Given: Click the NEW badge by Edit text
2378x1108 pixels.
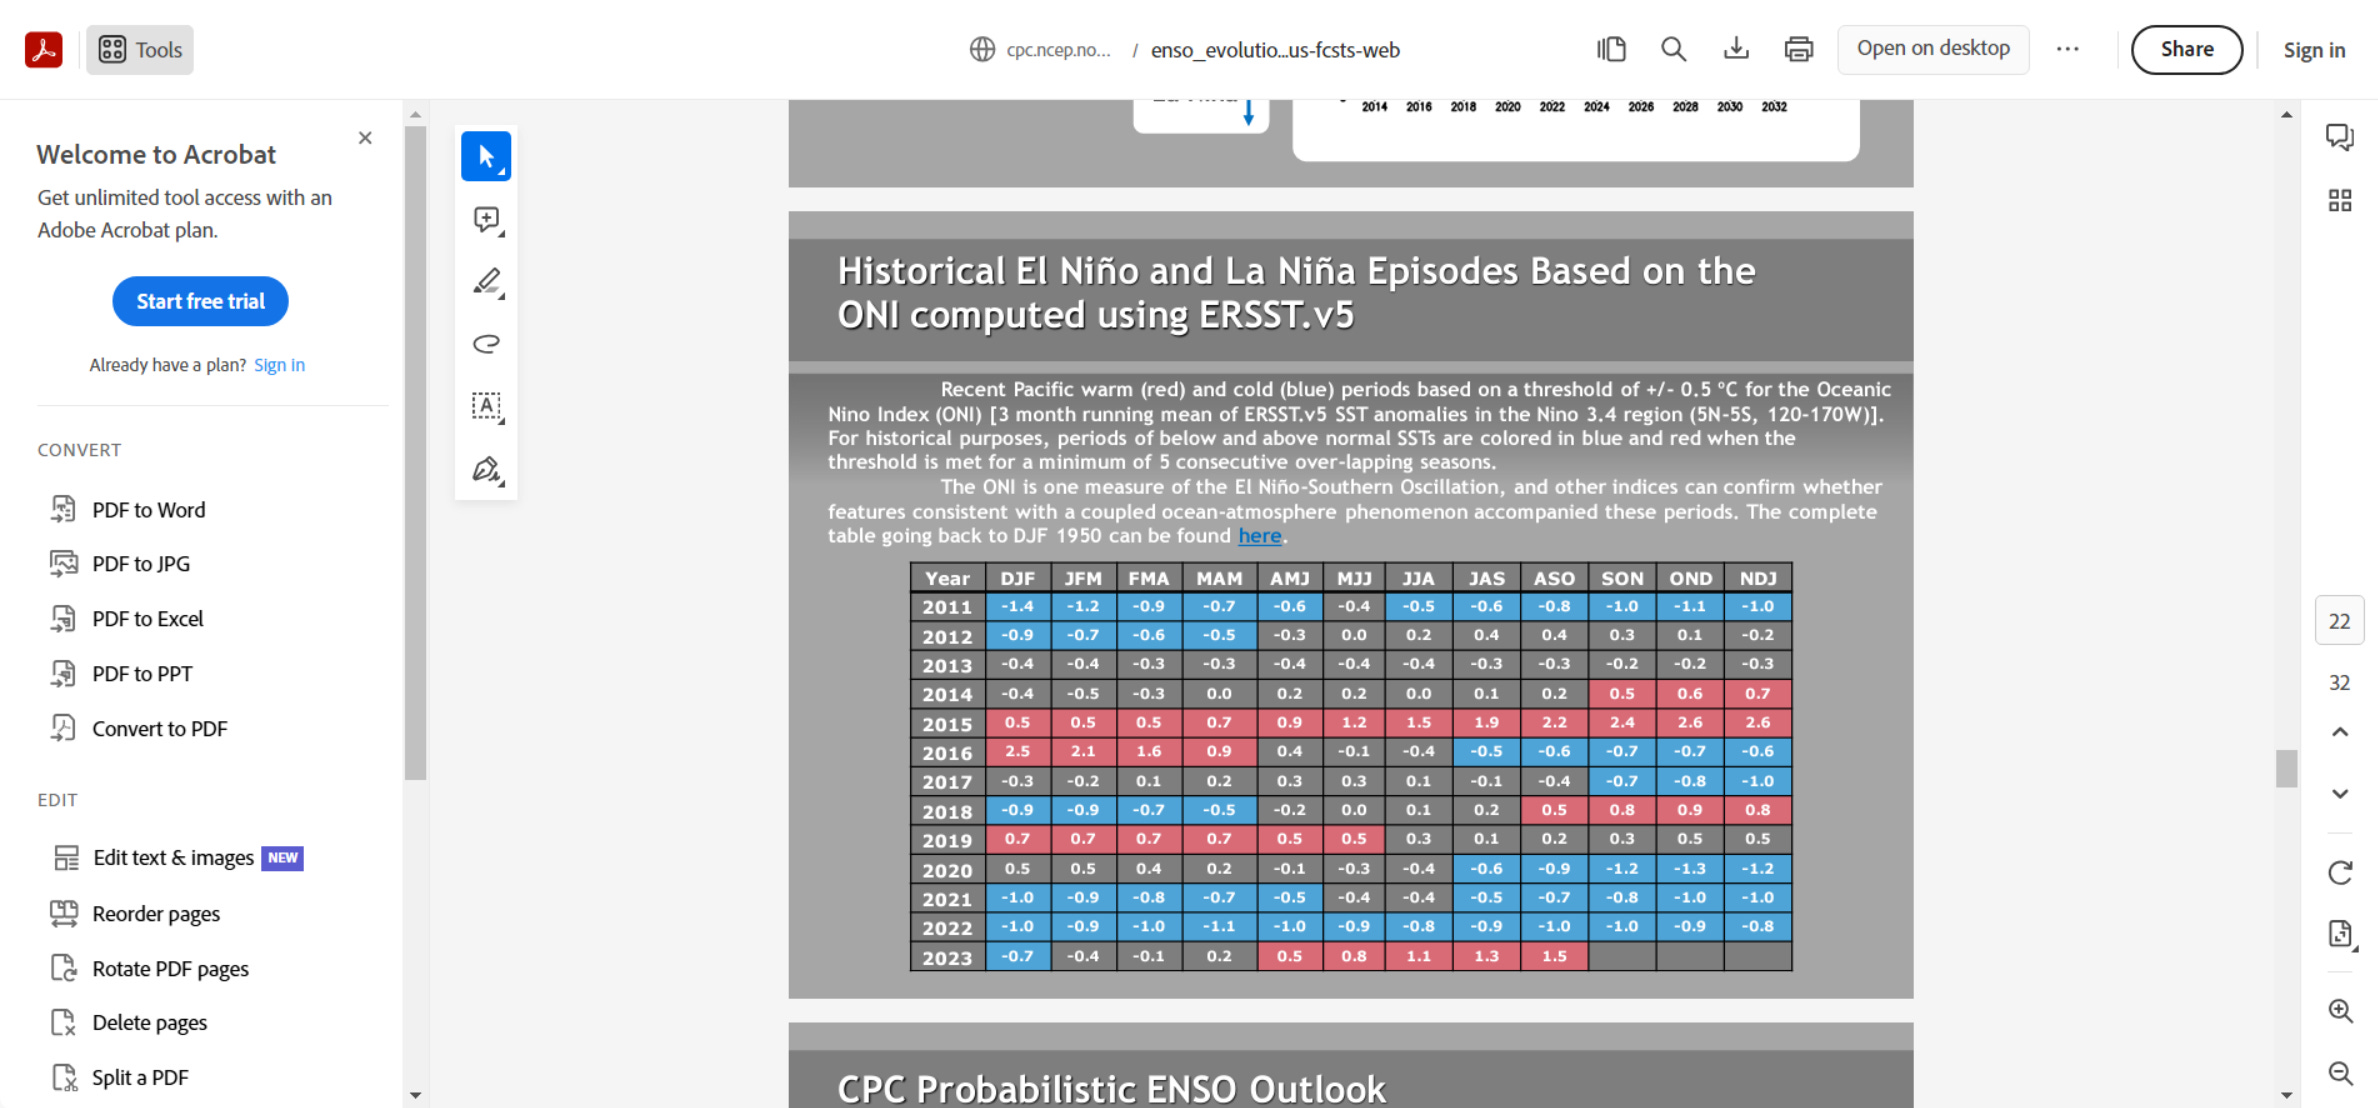Looking at the screenshot, I should 282,858.
